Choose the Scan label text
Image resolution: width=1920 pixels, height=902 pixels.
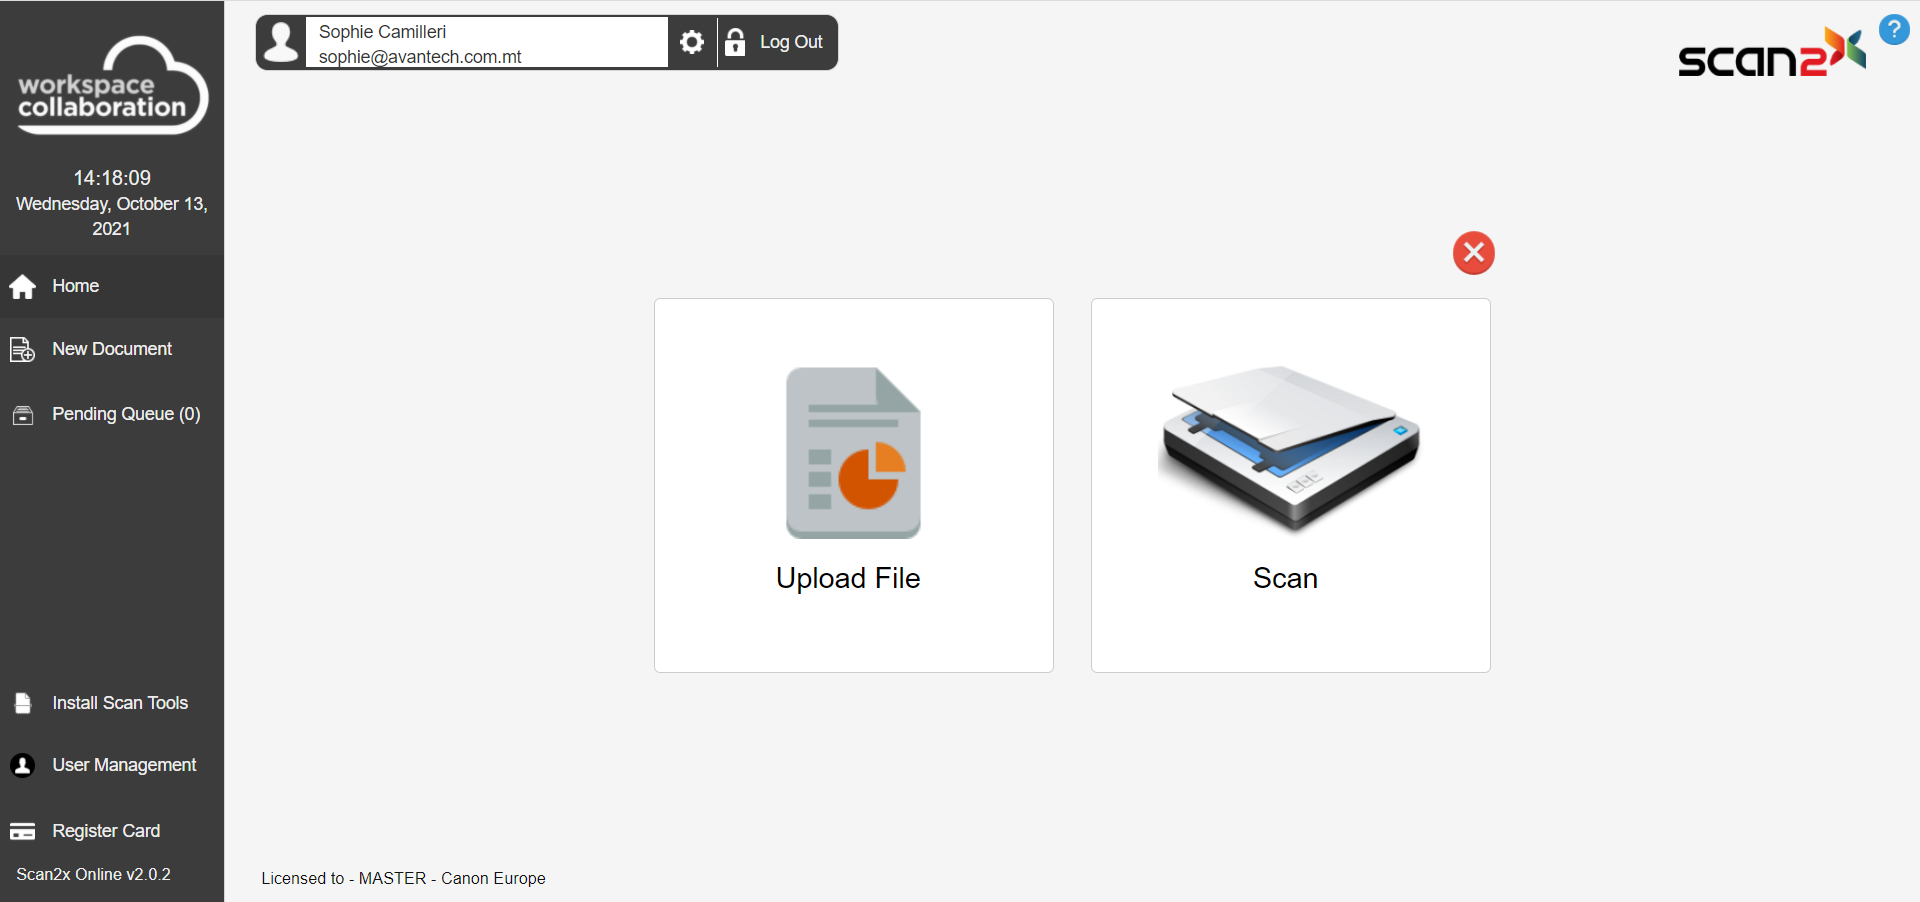(x=1285, y=578)
